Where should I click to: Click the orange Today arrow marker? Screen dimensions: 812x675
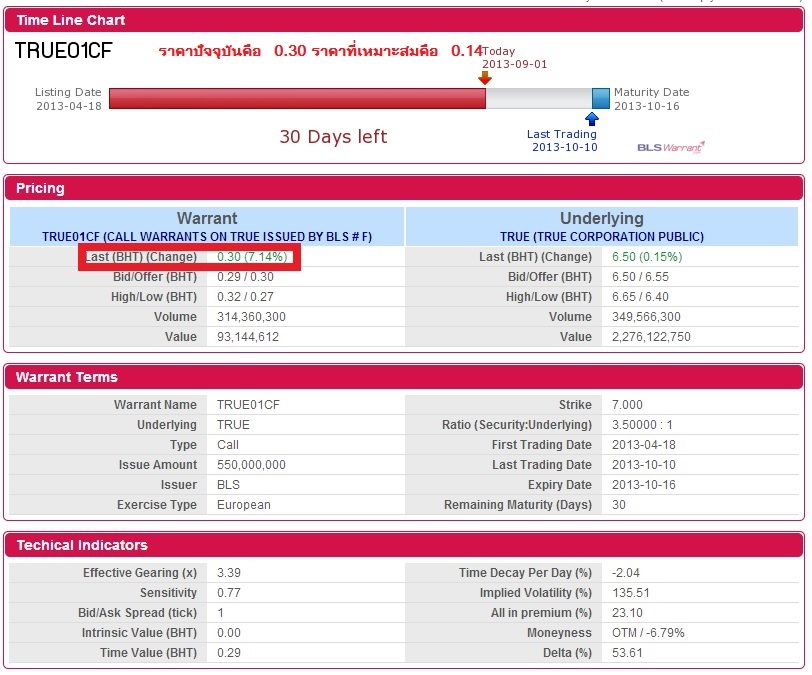pos(484,78)
